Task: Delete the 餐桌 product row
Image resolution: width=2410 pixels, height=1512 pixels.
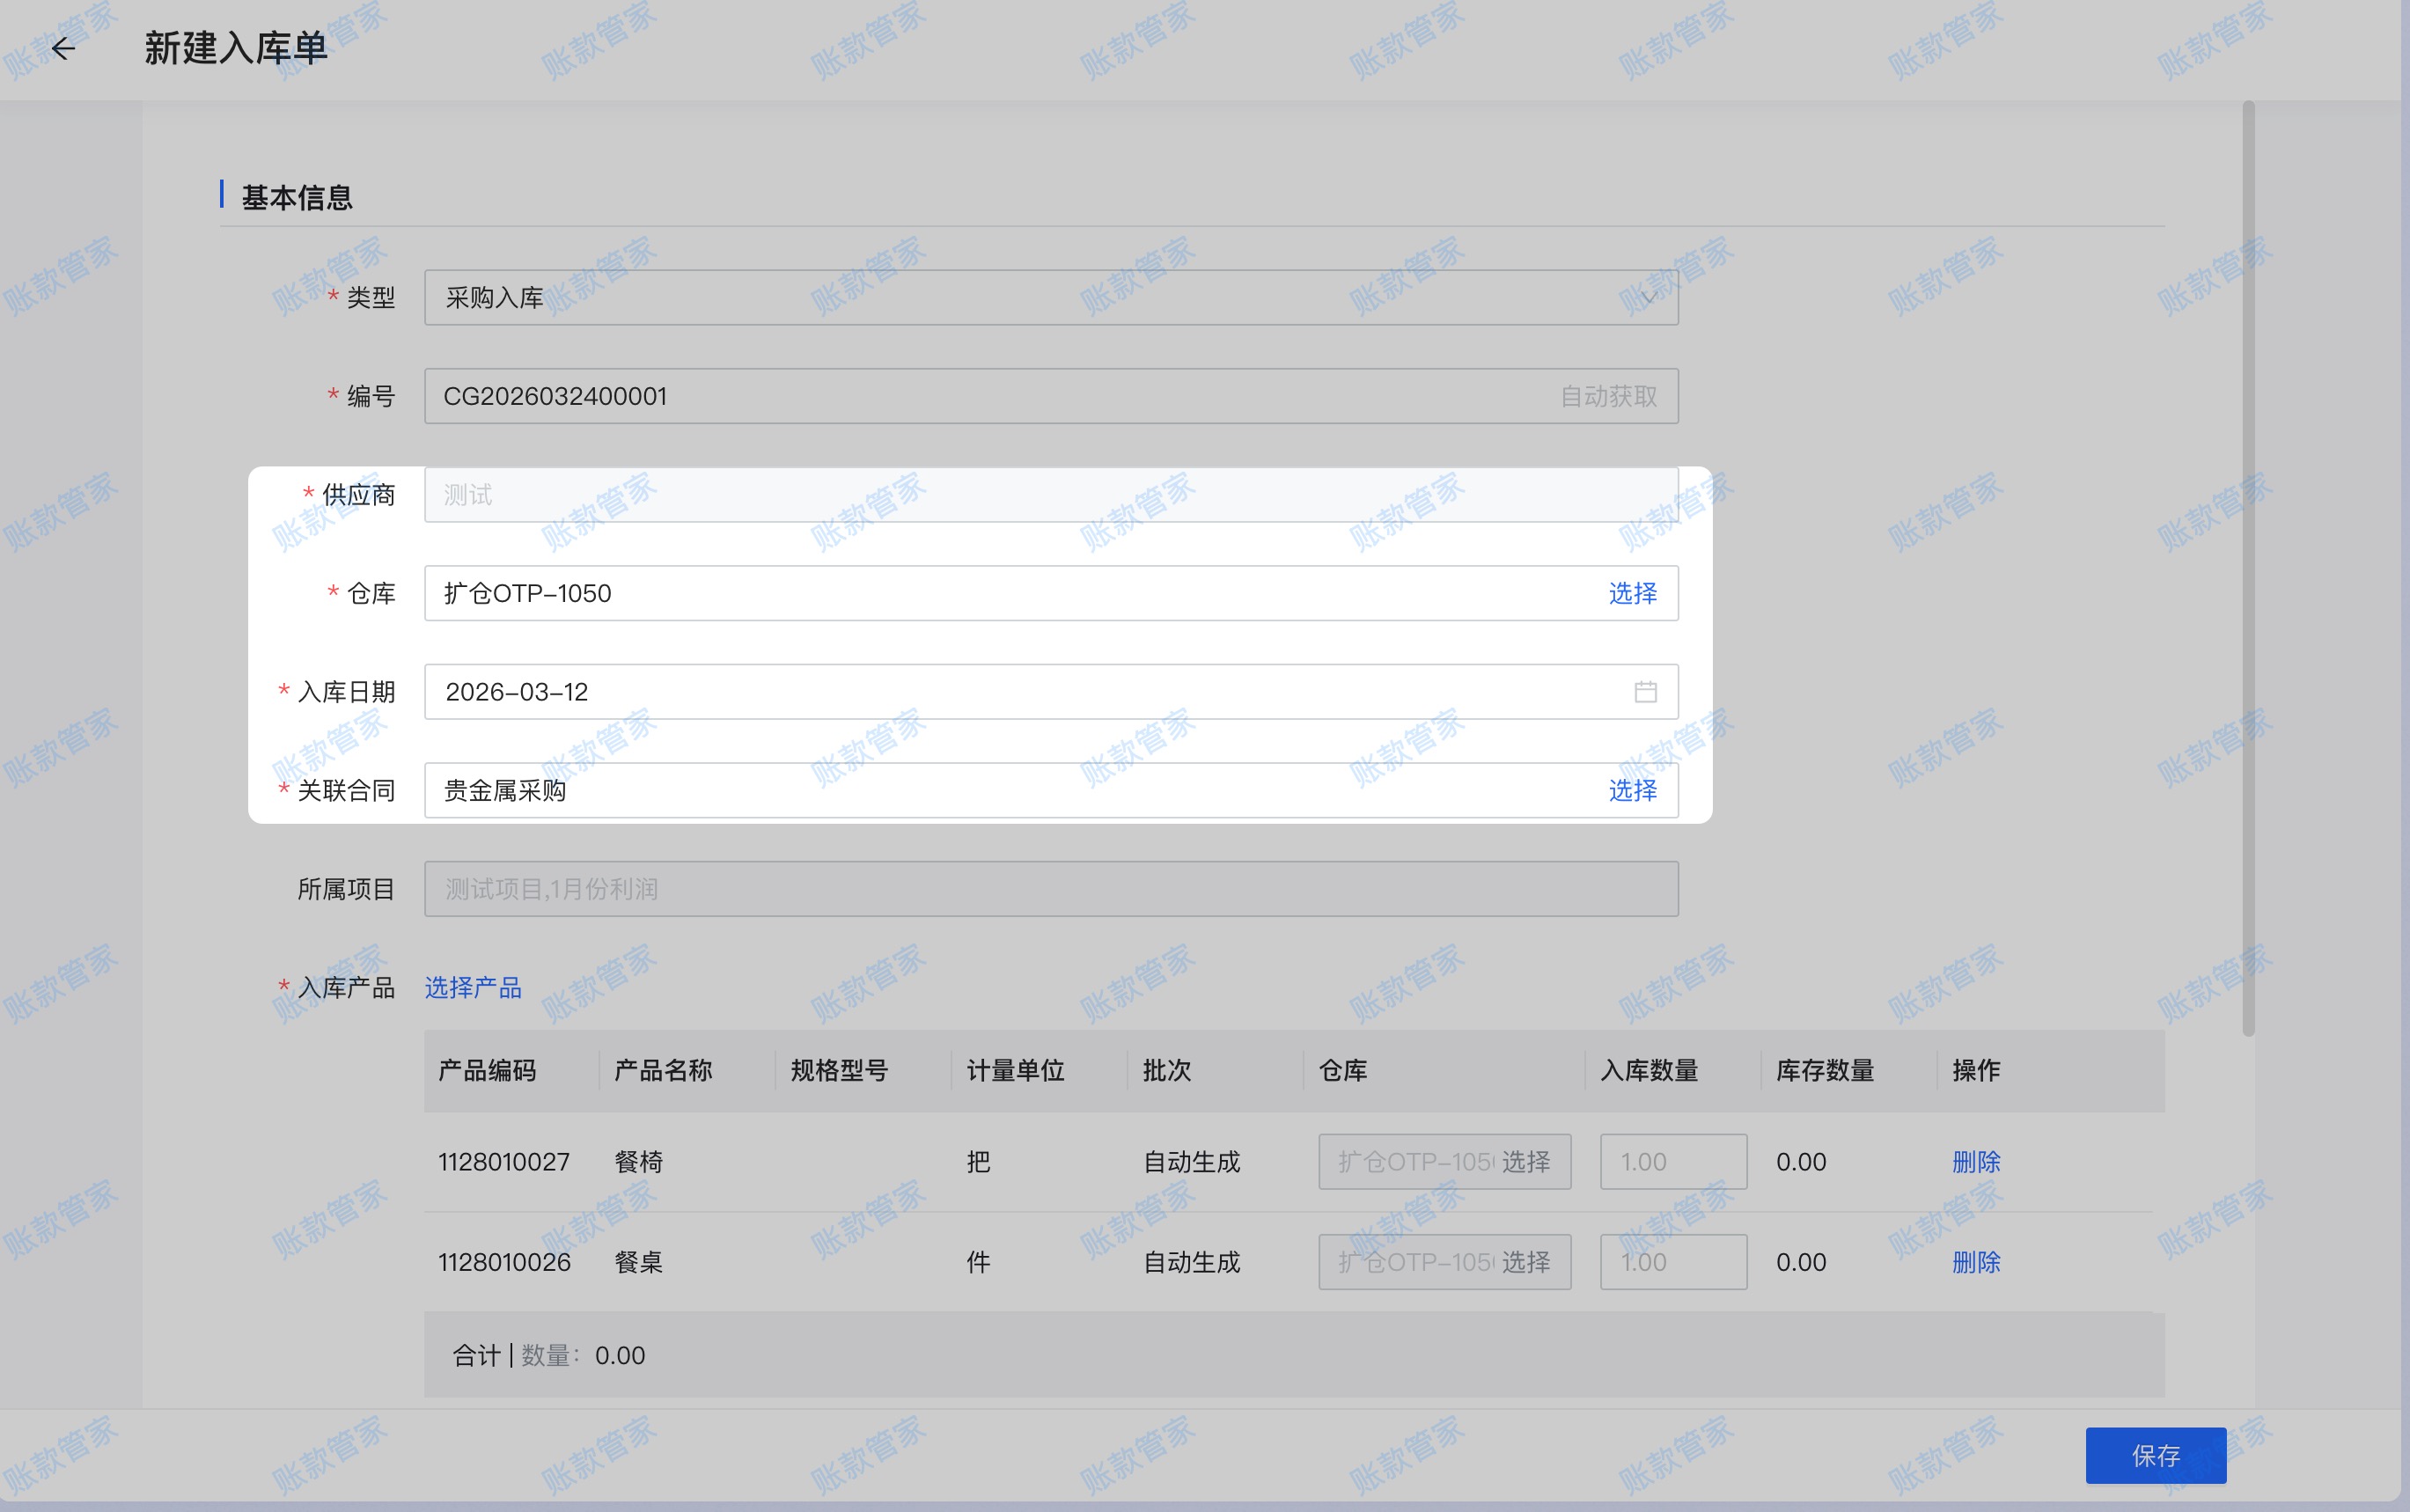Action: click(1975, 1262)
